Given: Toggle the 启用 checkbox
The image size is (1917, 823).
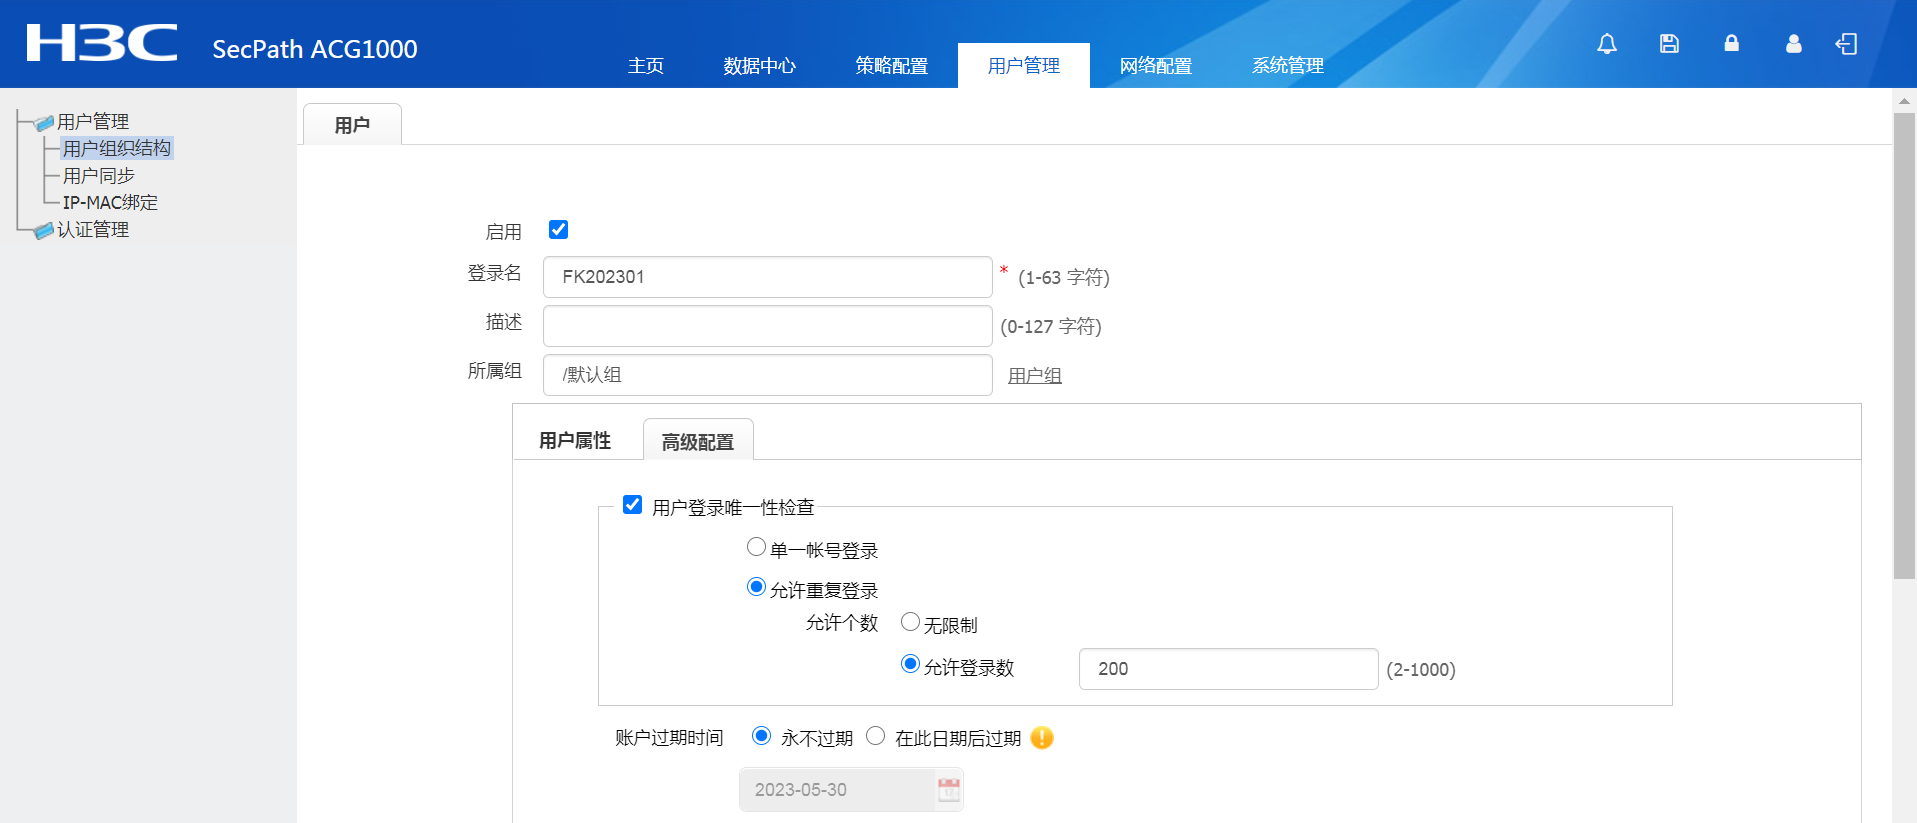Looking at the screenshot, I should (558, 230).
